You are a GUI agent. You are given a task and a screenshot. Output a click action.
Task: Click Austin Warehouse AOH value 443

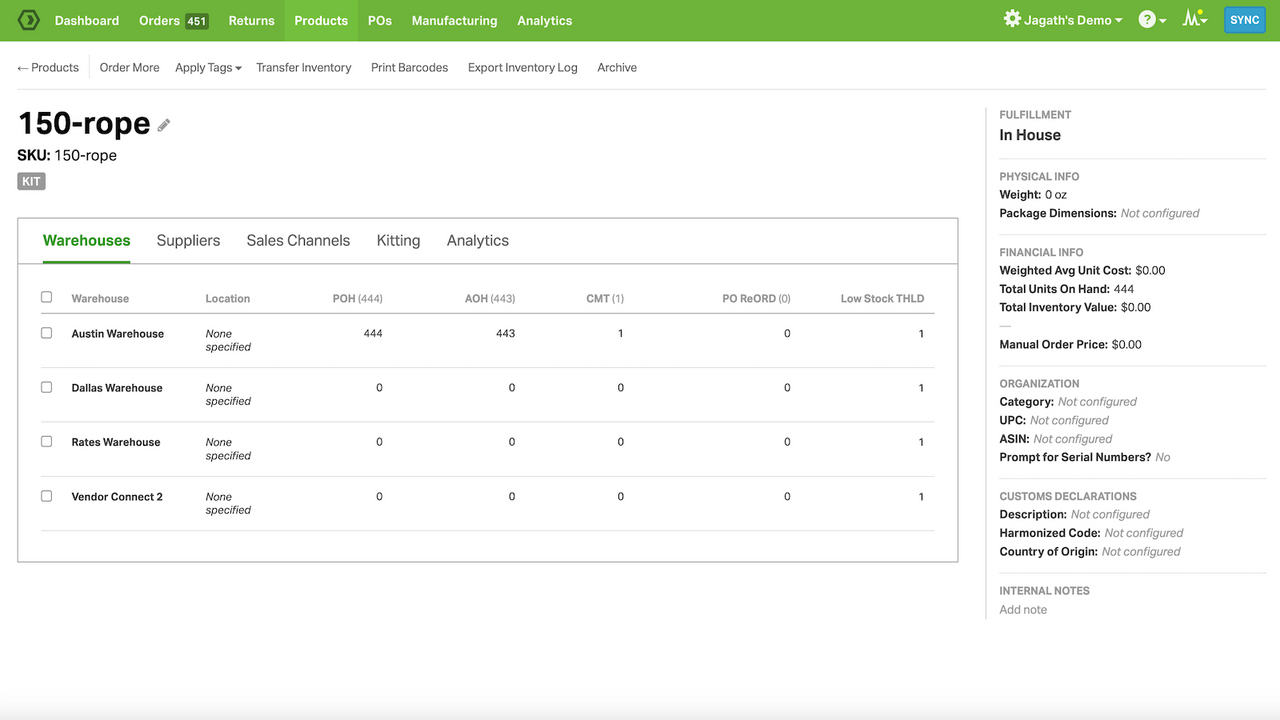(x=506, y=334)
